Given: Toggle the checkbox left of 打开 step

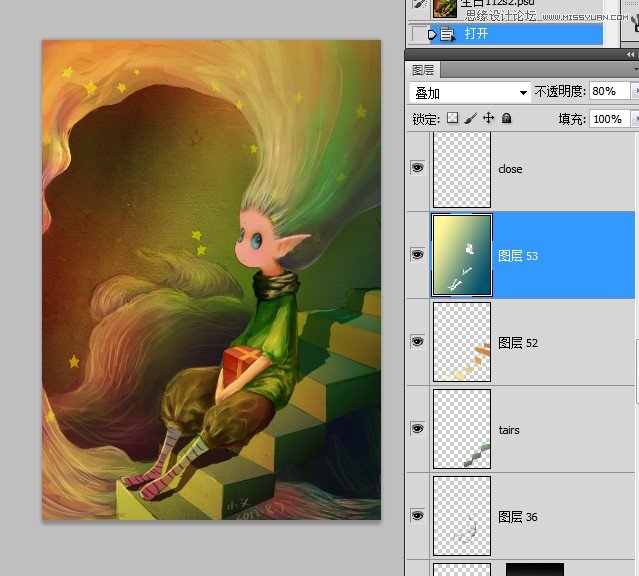Looking at the screenshot, I should [x=418, y=34].
